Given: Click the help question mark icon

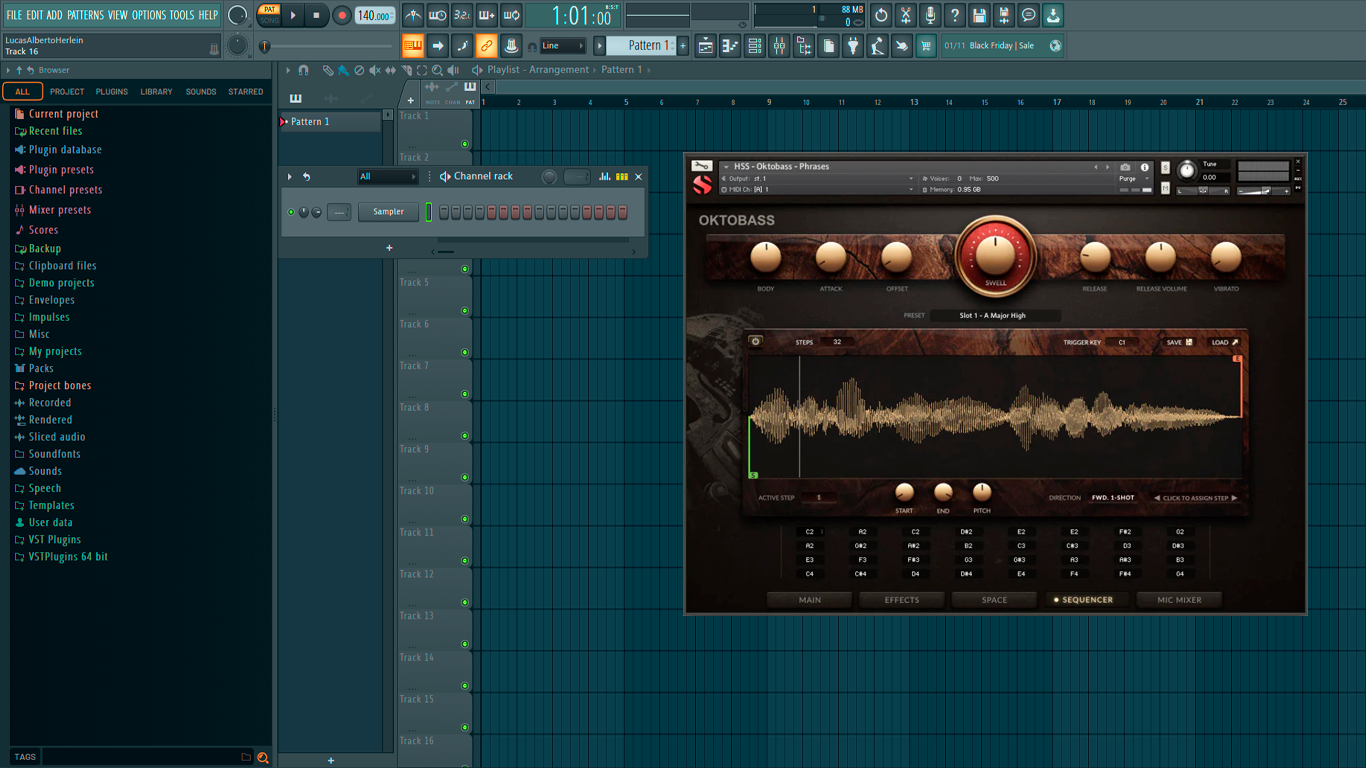Looking at the screenshot, I should [x=955, y=15].
